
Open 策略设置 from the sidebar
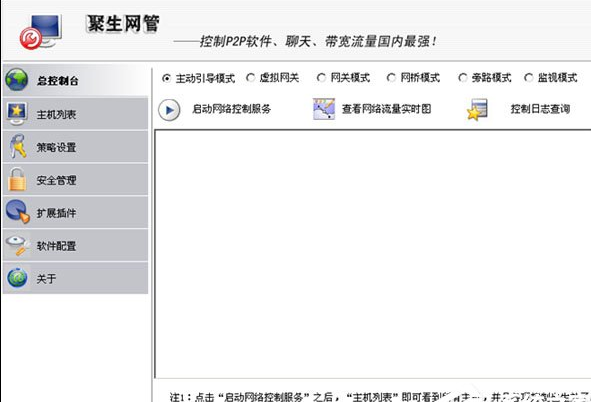75,147
